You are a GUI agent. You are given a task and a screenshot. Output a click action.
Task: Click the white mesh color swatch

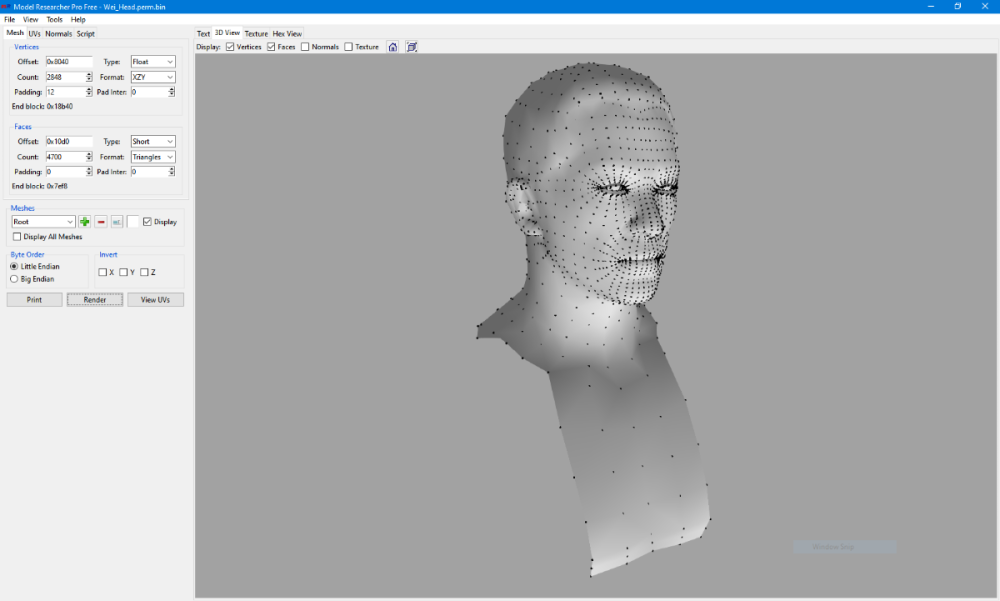coord(133,222)
